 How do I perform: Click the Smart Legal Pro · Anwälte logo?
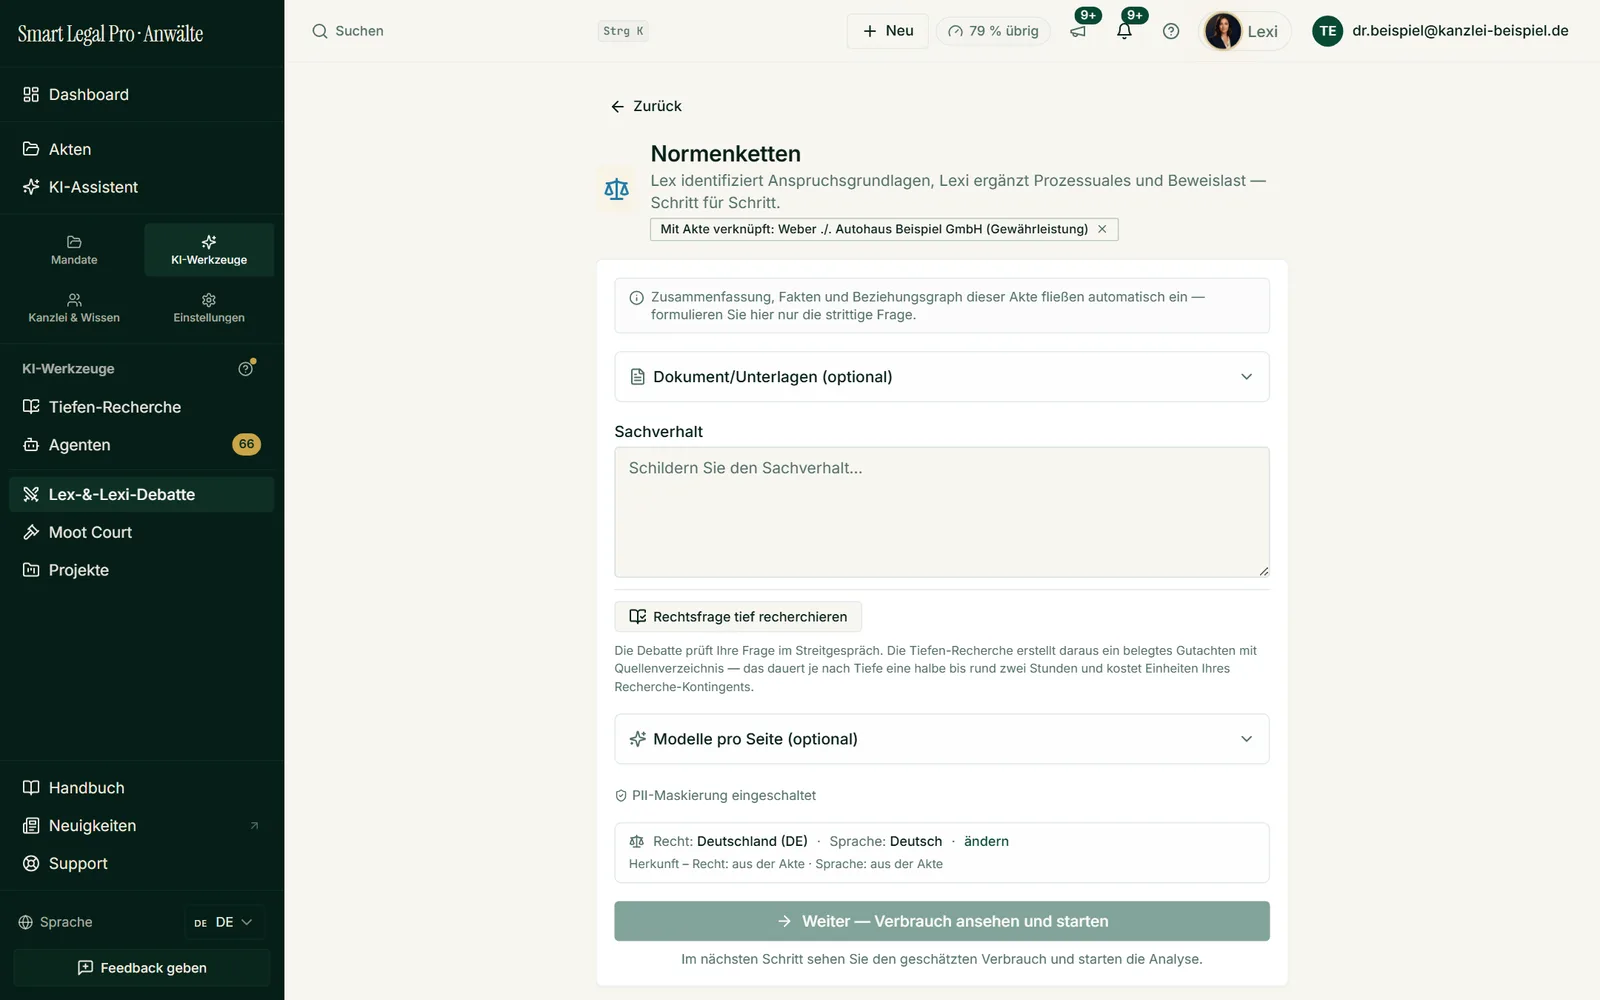[110, 34]
